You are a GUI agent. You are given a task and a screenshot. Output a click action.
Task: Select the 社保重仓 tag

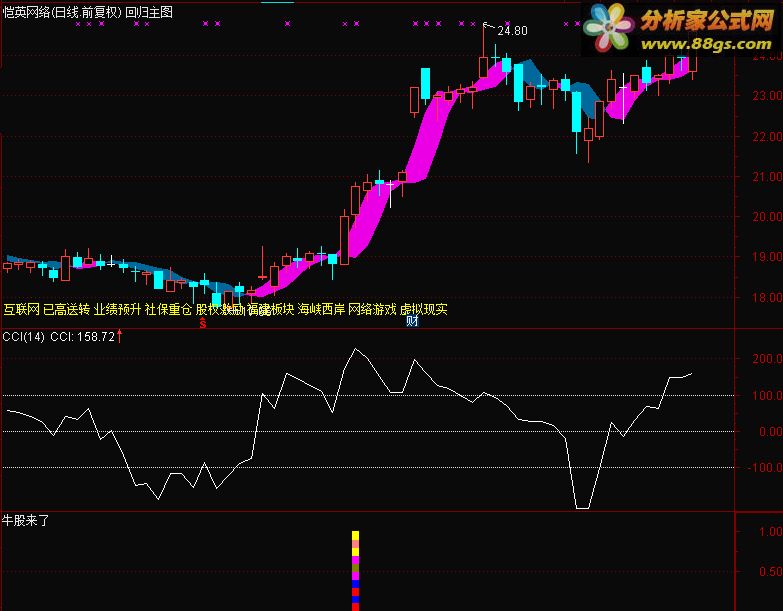168,309
